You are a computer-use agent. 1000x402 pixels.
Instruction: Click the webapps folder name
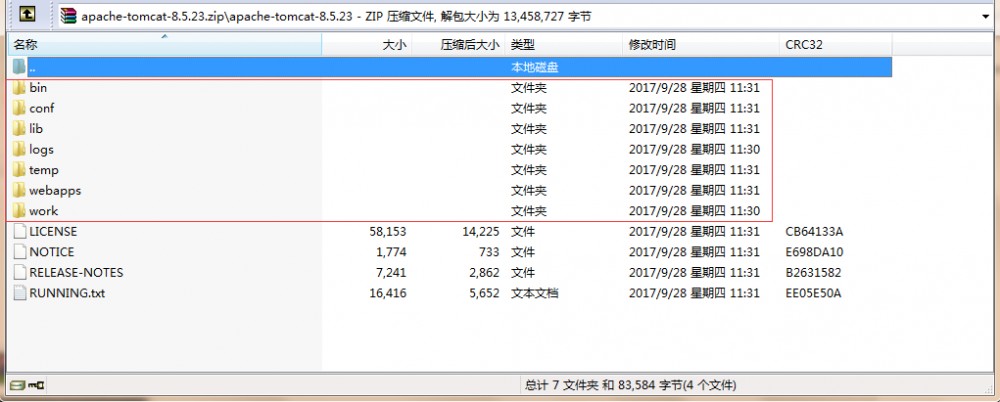coord(55,190)
